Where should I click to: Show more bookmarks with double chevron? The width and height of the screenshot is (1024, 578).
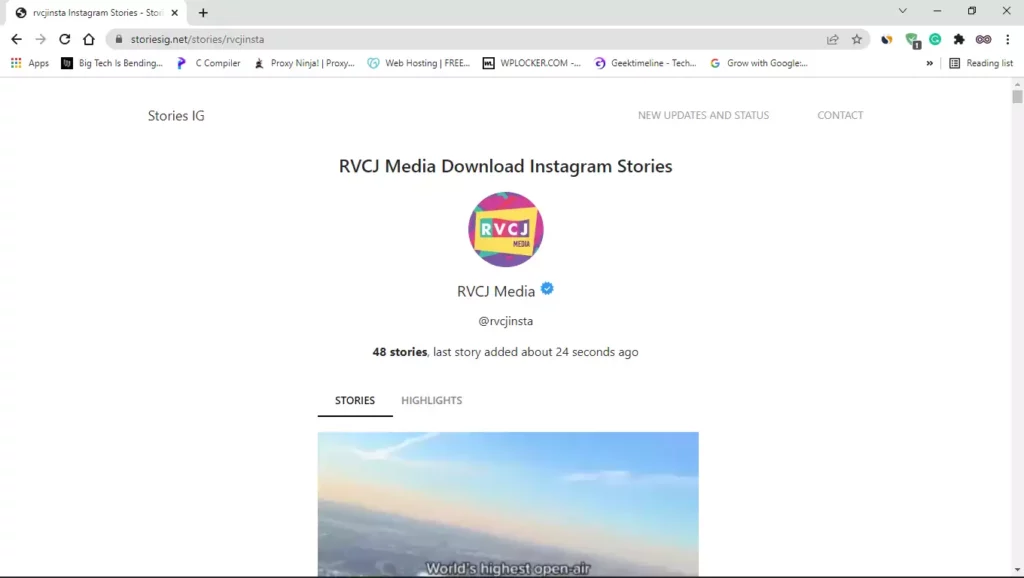(x=929, y=63)
